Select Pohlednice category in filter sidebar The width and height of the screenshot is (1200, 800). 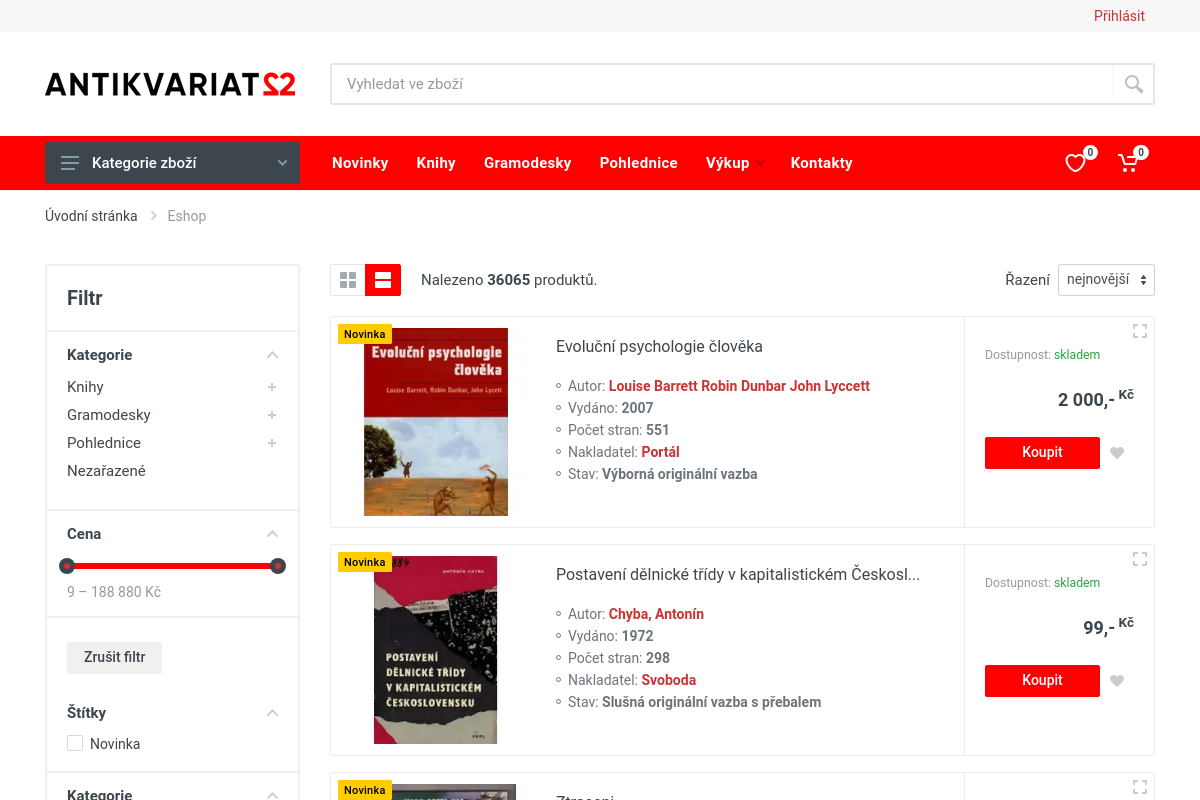[x=104, y=443]
